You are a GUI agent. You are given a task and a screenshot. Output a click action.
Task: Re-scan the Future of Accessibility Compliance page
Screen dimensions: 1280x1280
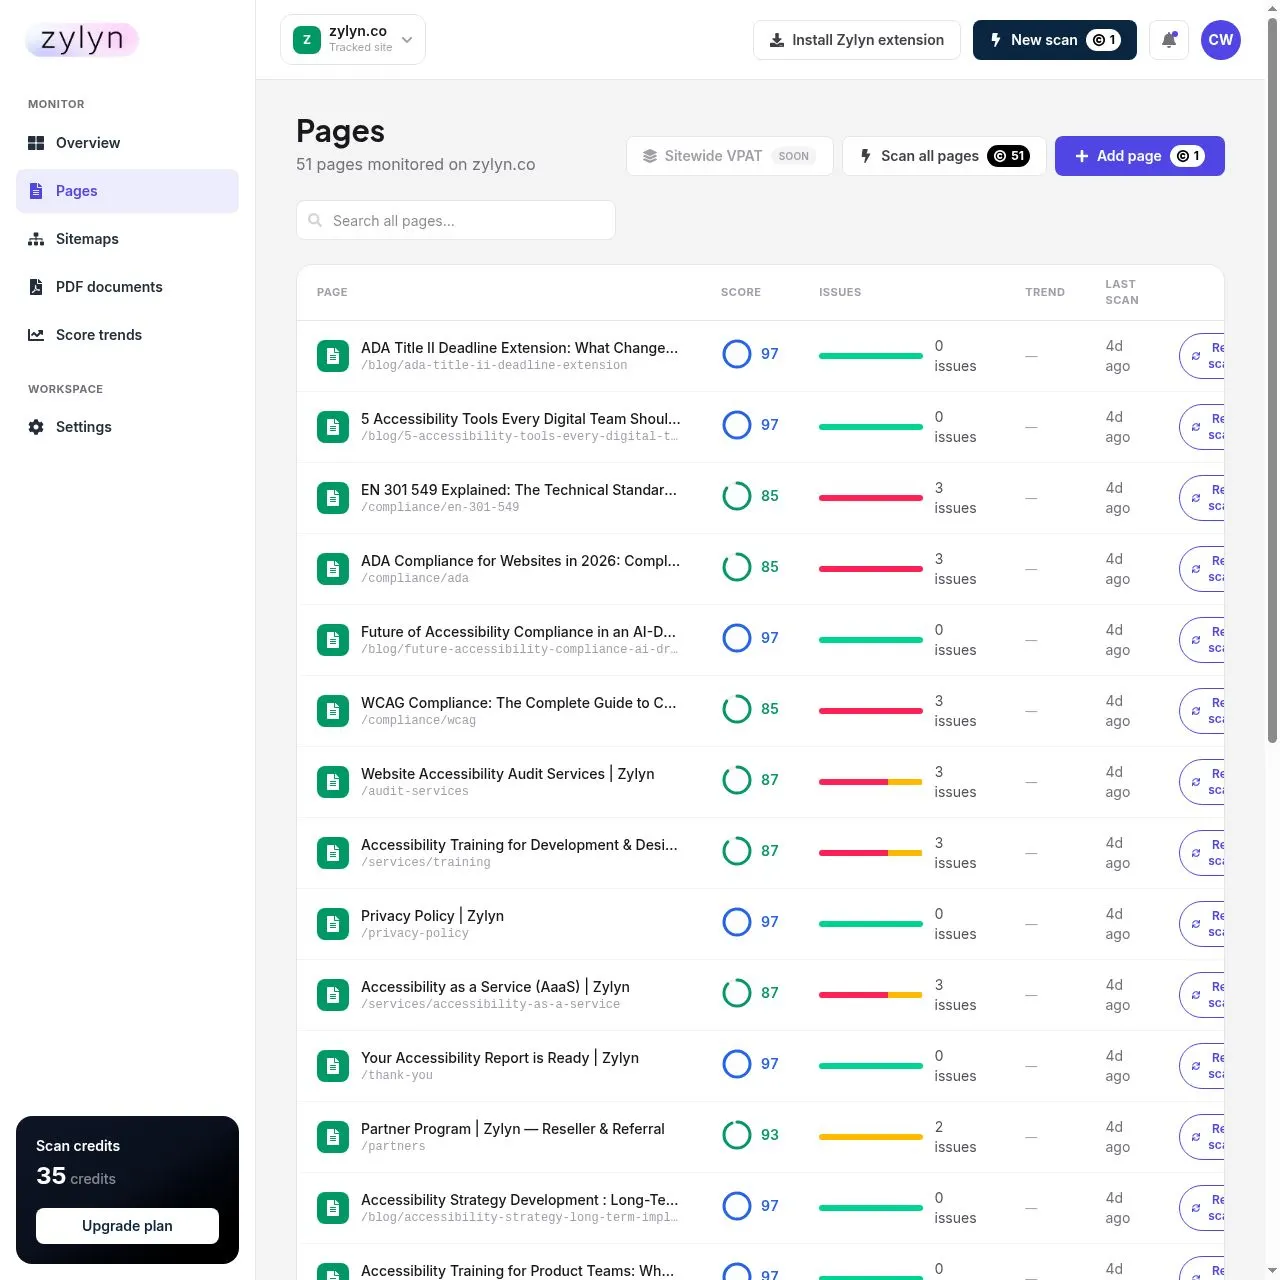pos(1203,640)
